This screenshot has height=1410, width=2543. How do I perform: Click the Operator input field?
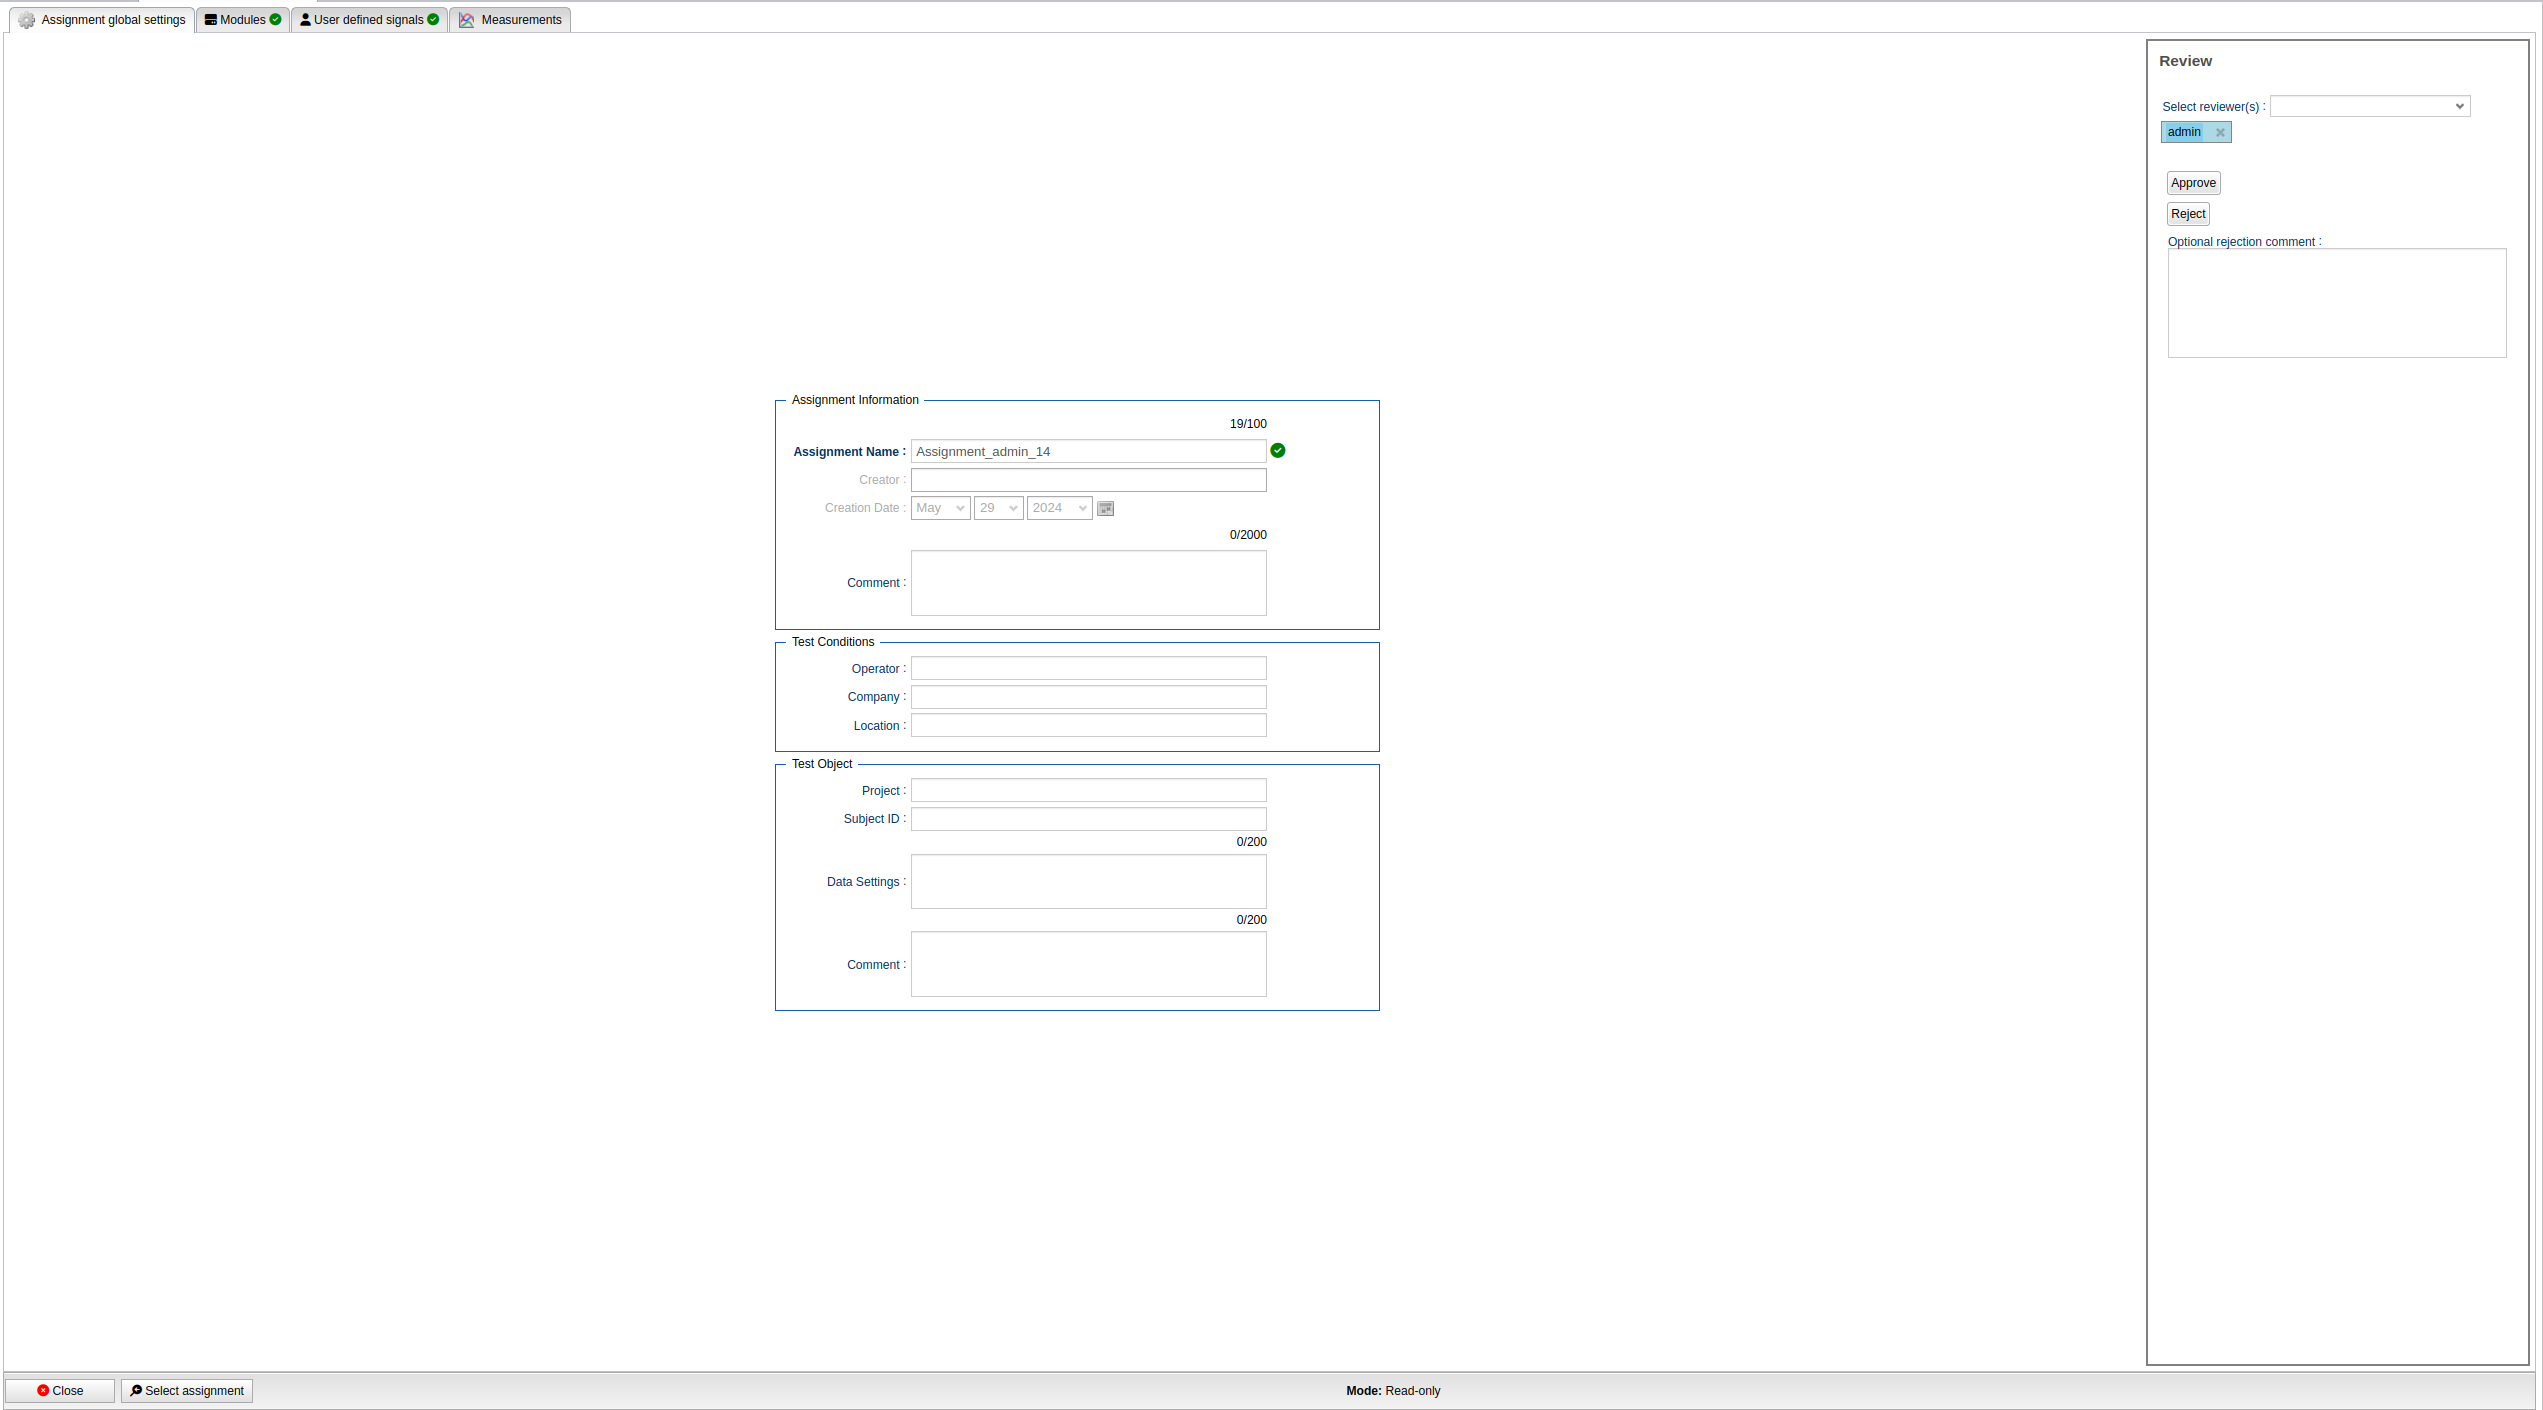pos(1088,669)
